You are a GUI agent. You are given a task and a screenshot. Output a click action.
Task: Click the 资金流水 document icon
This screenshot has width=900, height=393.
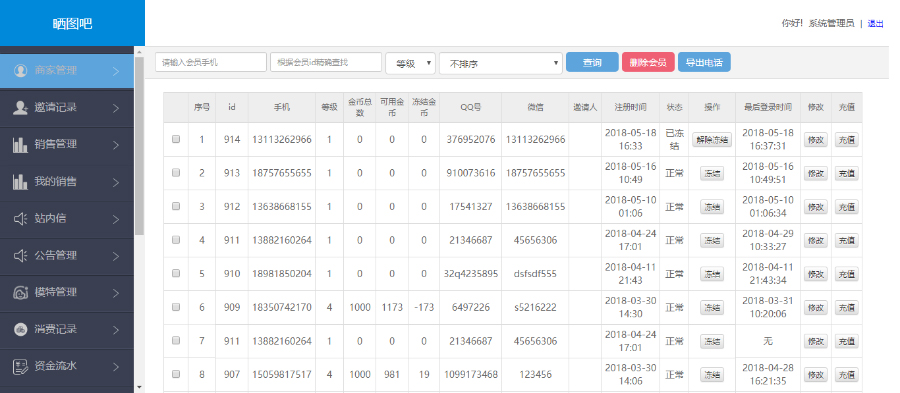pyautogui.click(x=21, y=367)
